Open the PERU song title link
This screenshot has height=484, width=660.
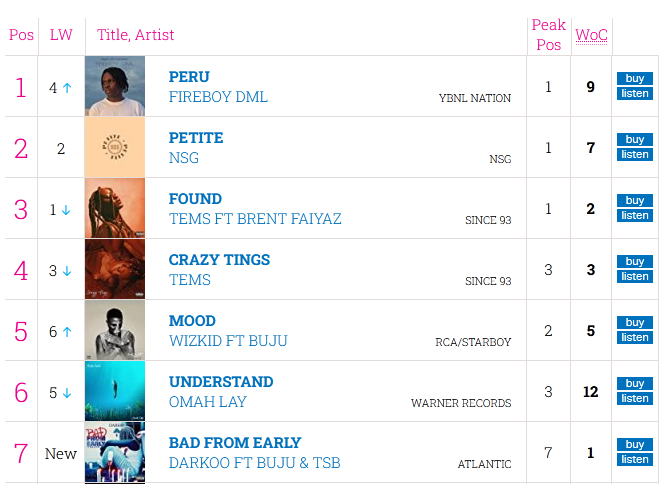[189, 77]
